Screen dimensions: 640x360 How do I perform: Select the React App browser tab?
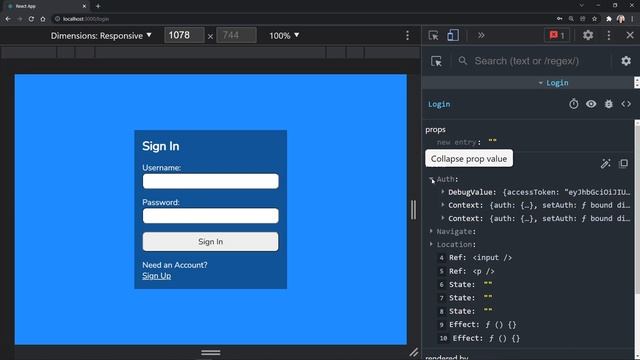(46, 6)
